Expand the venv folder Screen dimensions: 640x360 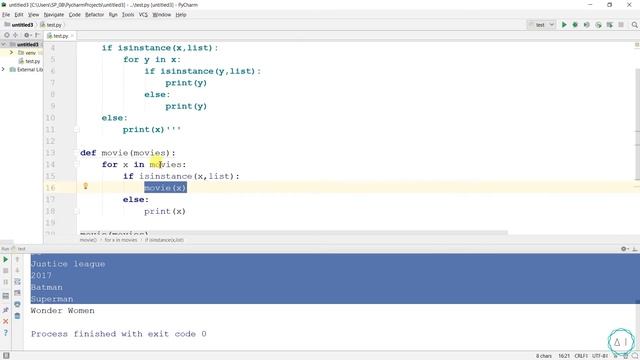click(x=11, y=53)
